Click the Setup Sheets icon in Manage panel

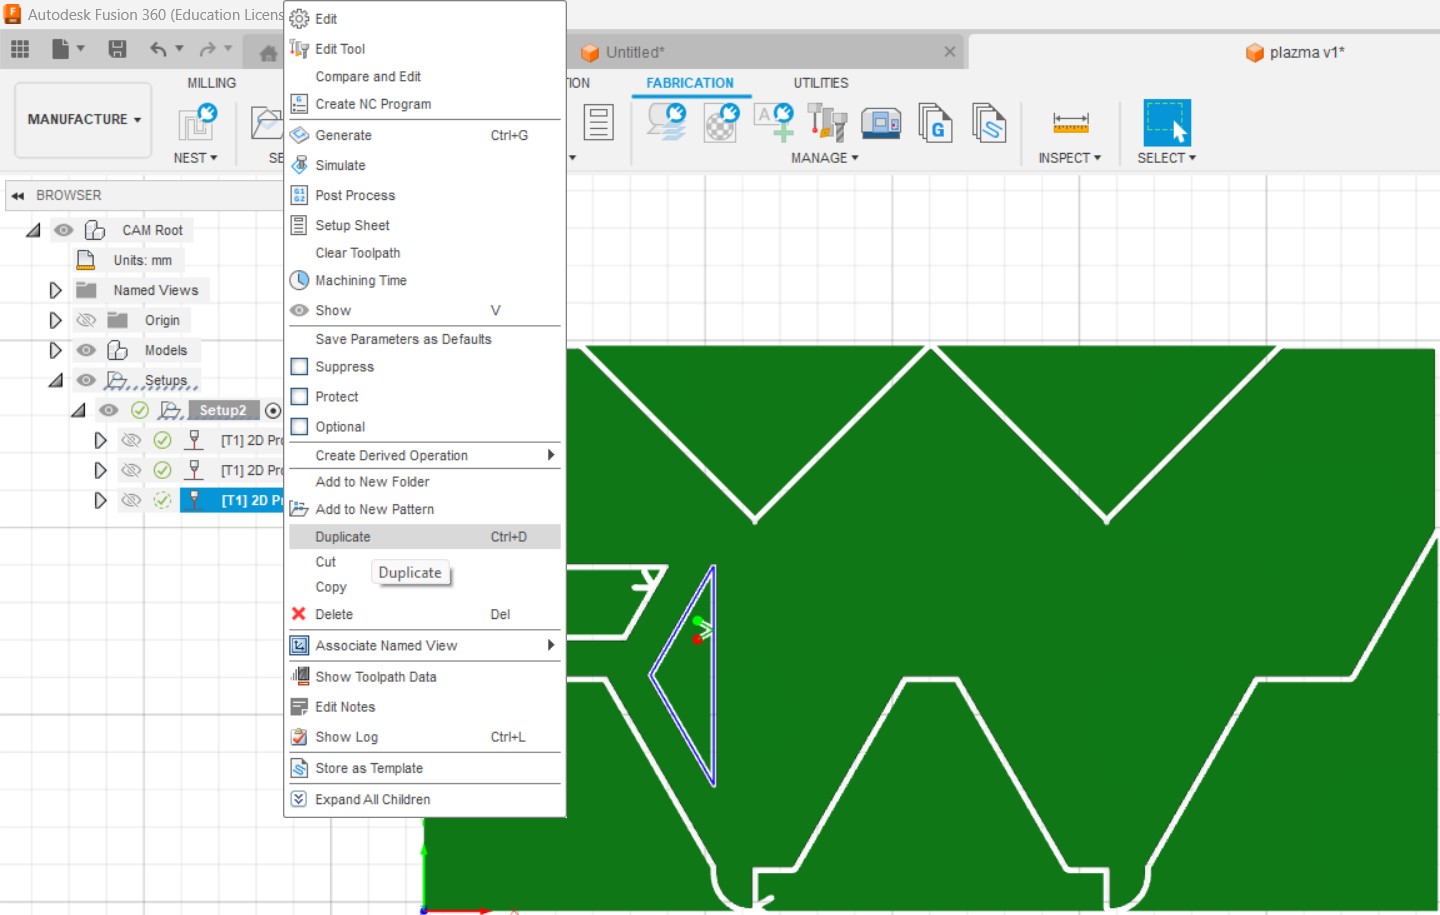click(x=989, y=123)
